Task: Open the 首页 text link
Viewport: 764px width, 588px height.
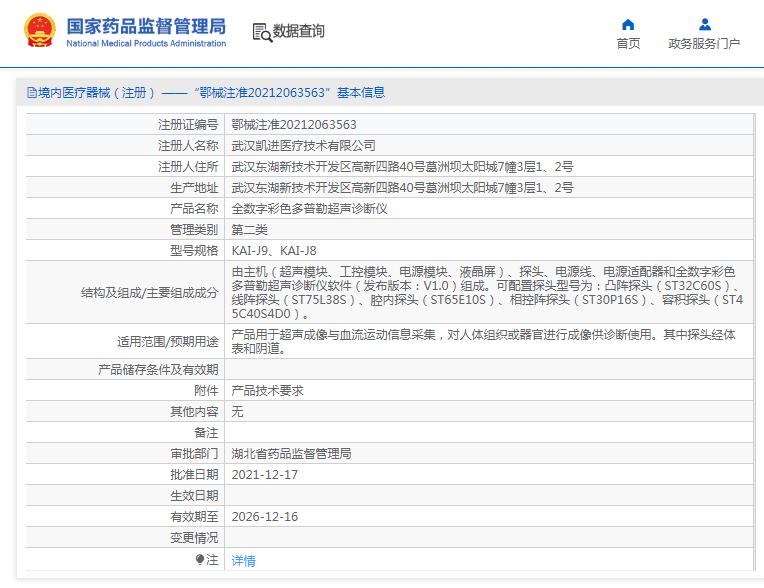Action: click(628, 44)
